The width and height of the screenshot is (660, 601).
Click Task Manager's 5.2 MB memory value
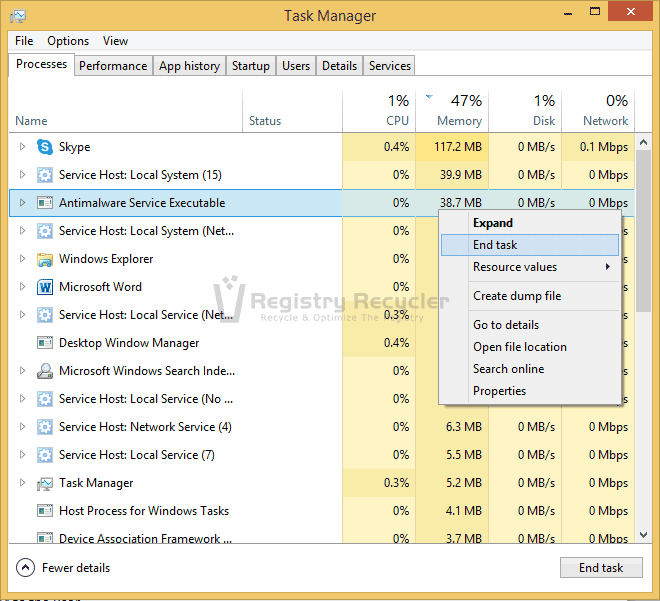coord(463,483)
